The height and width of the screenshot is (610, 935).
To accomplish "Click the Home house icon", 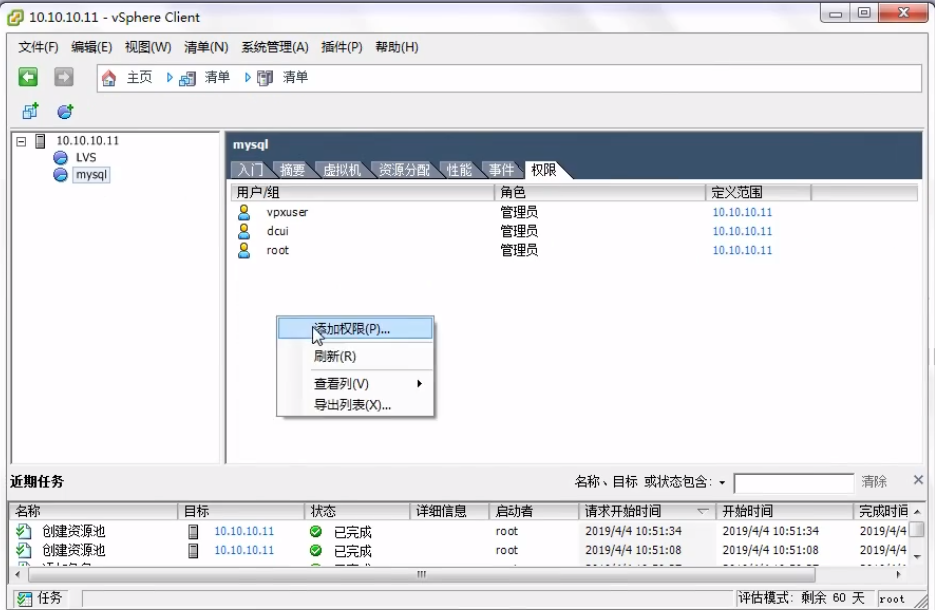I will pyautogui.click(x=109, y=78).
